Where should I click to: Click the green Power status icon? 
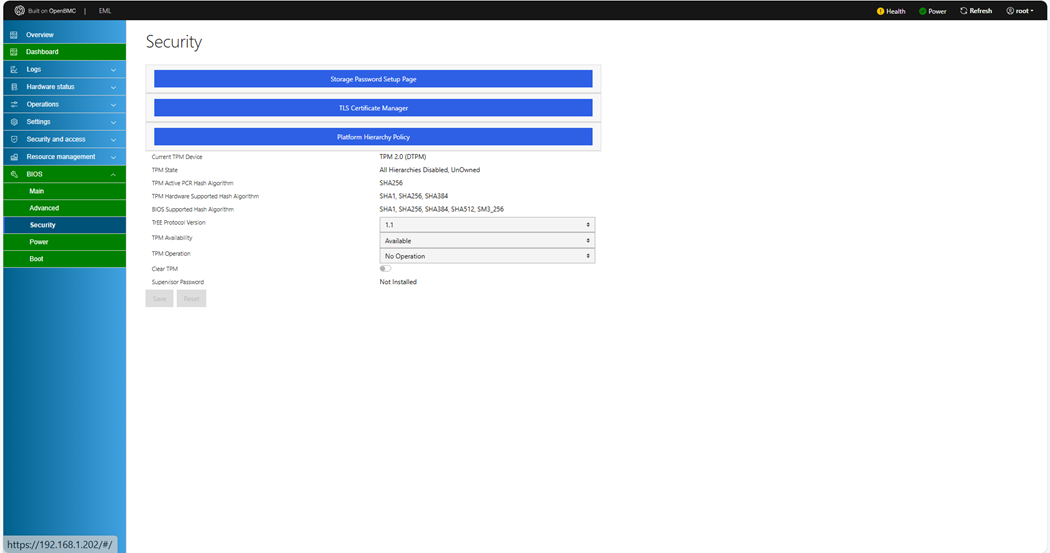click(922, 11)
